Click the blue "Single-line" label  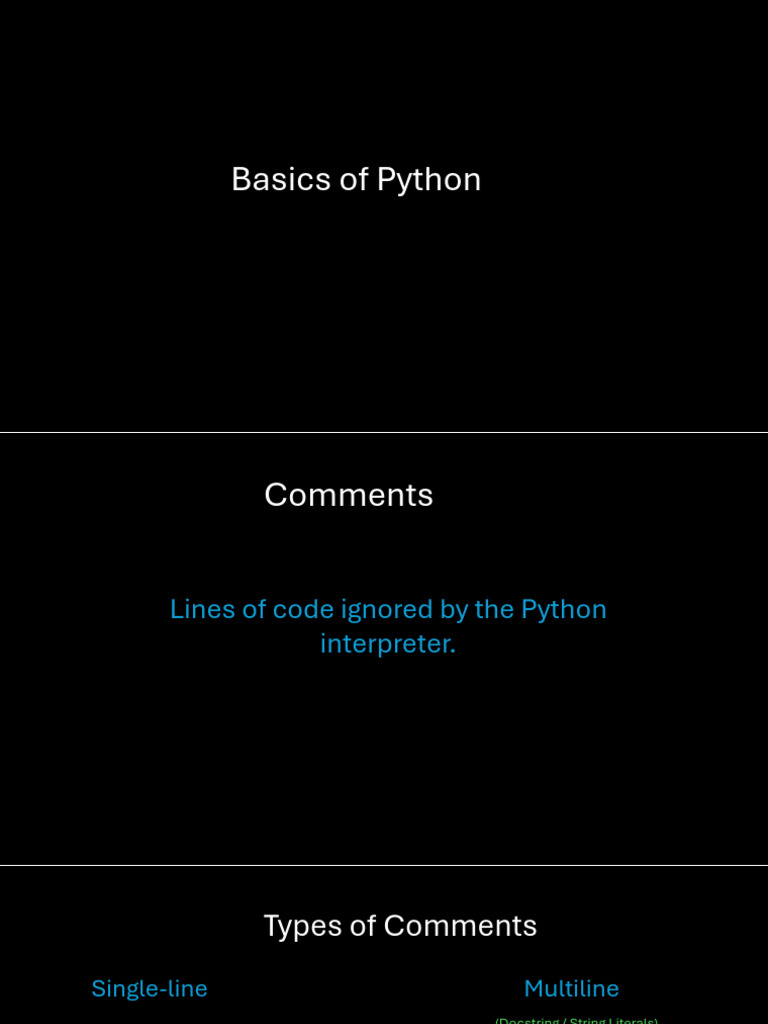point(150,989)
